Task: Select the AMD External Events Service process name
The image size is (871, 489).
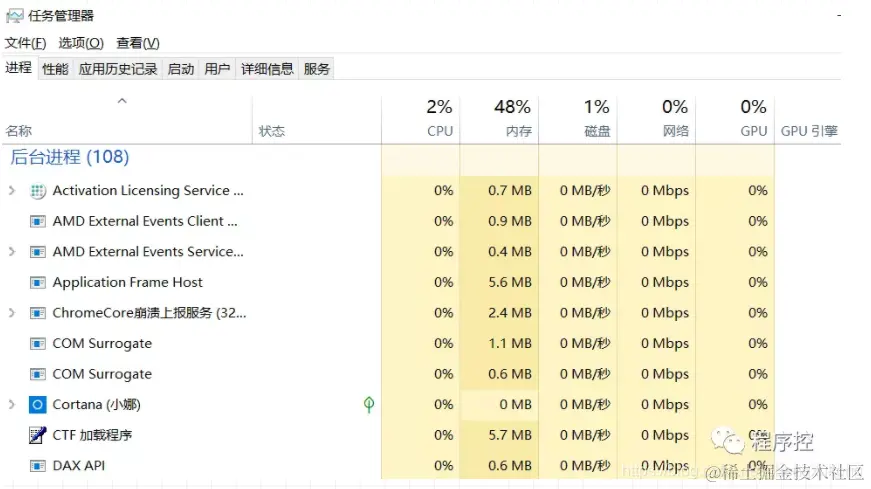Action: (x=148, y=252)
